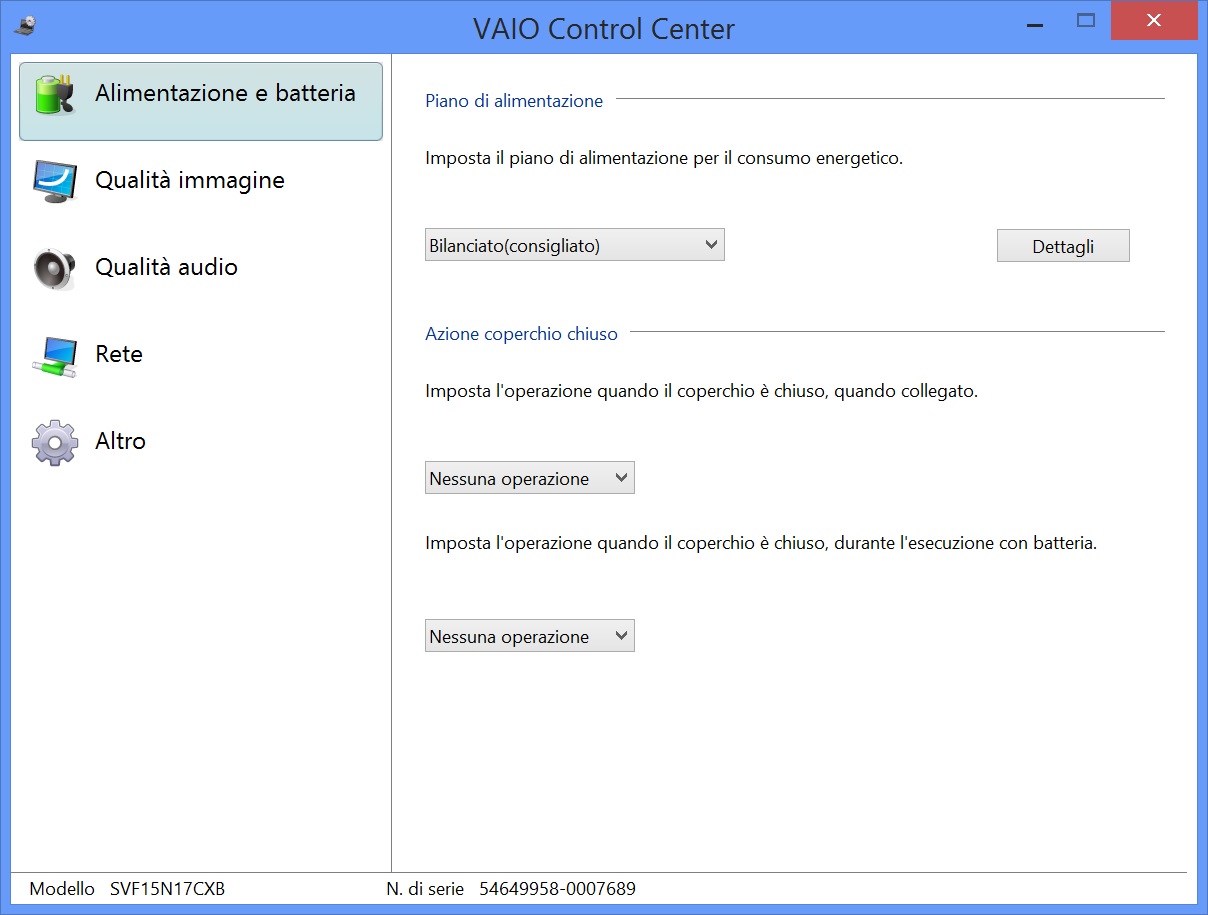Image resolution: width=1208 pixels, height=915 pixels.
Task: Click the serial number 54649958-0007689
Action: [x=557, y=888]
